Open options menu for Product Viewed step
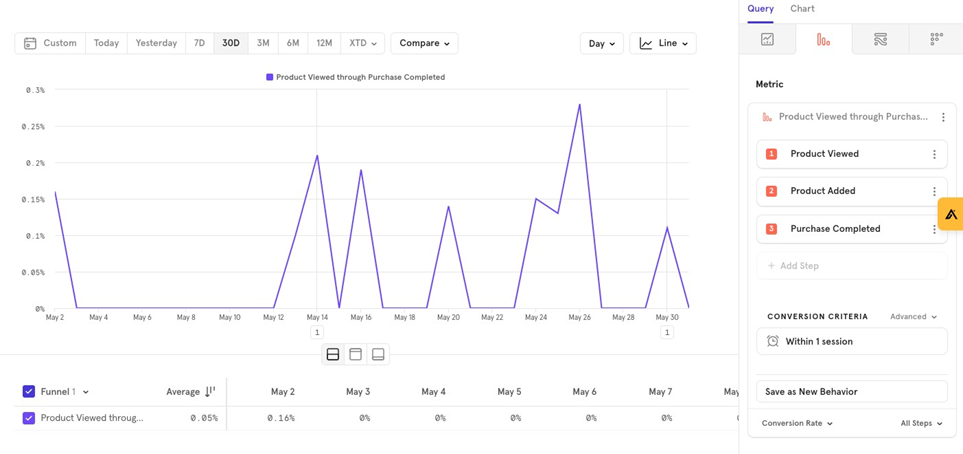This screenshot has width=963, height=454. tap(934, 154)
